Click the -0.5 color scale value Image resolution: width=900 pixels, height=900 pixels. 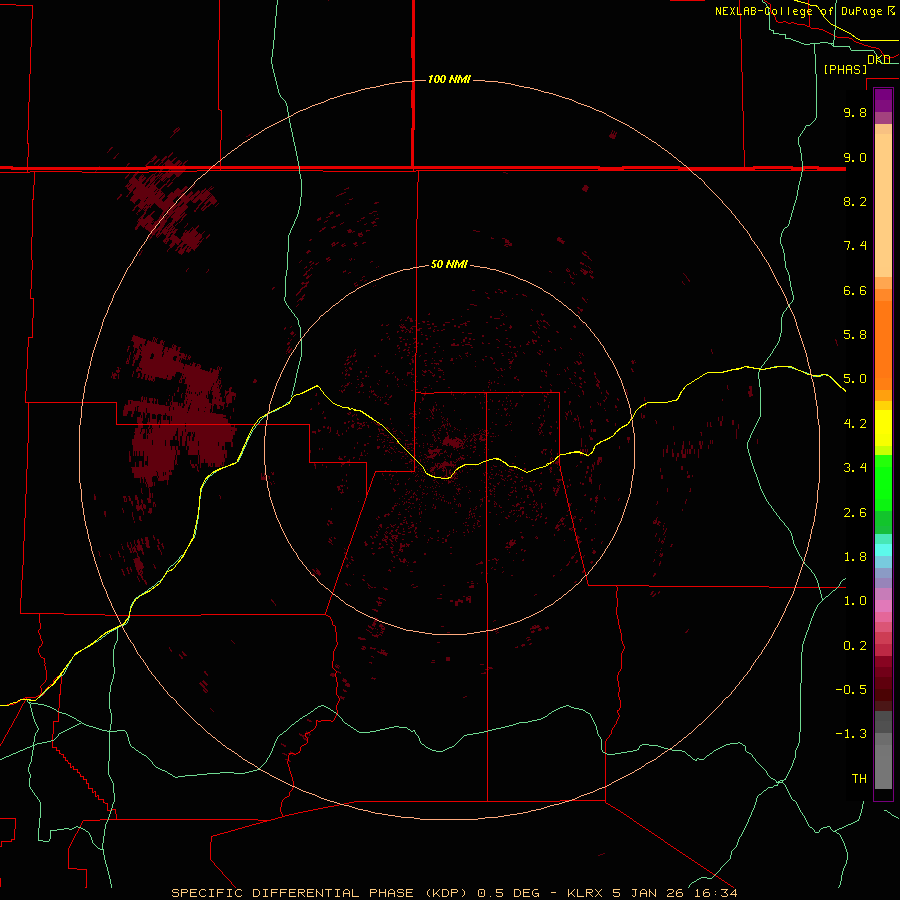pyautogui.click(x=851, y=690)
